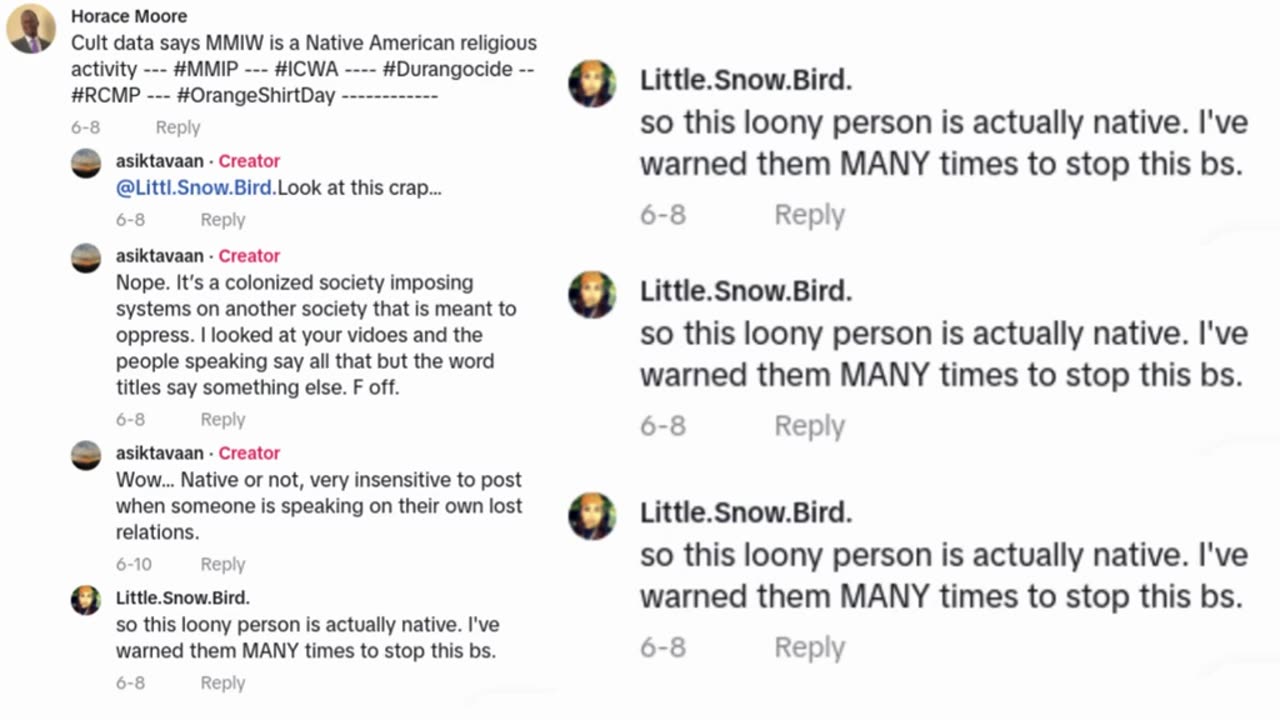Reply to the comment ending "F off."
Viewport: 1280px width, 720px height.
222,420
